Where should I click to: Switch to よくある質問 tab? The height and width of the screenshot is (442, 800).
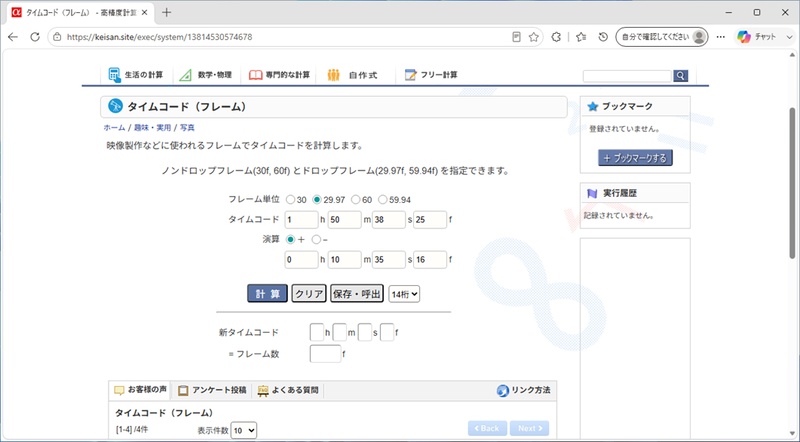coord(288,390)
